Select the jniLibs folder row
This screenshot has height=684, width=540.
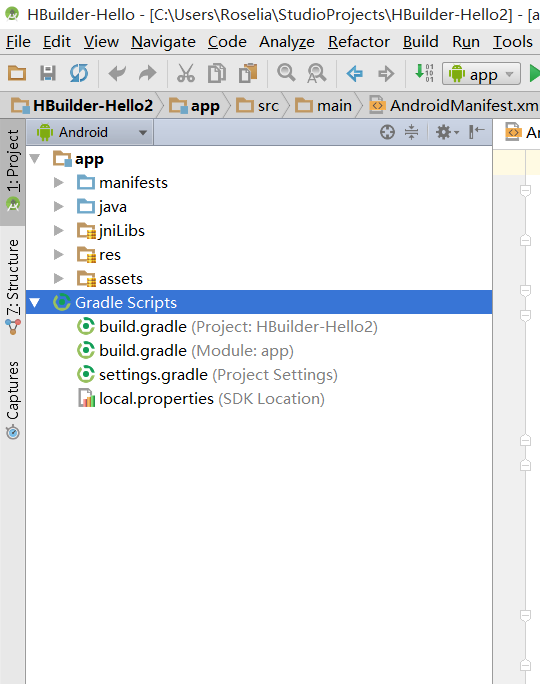(x=259, y=230)
